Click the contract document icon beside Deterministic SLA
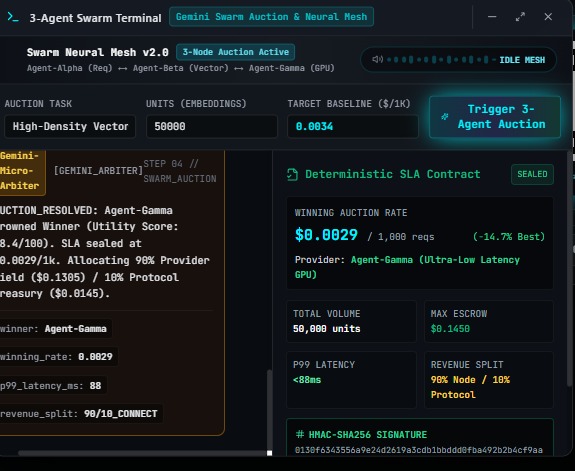Viewport: 575px width, 471px height. [x=292, y=175]
